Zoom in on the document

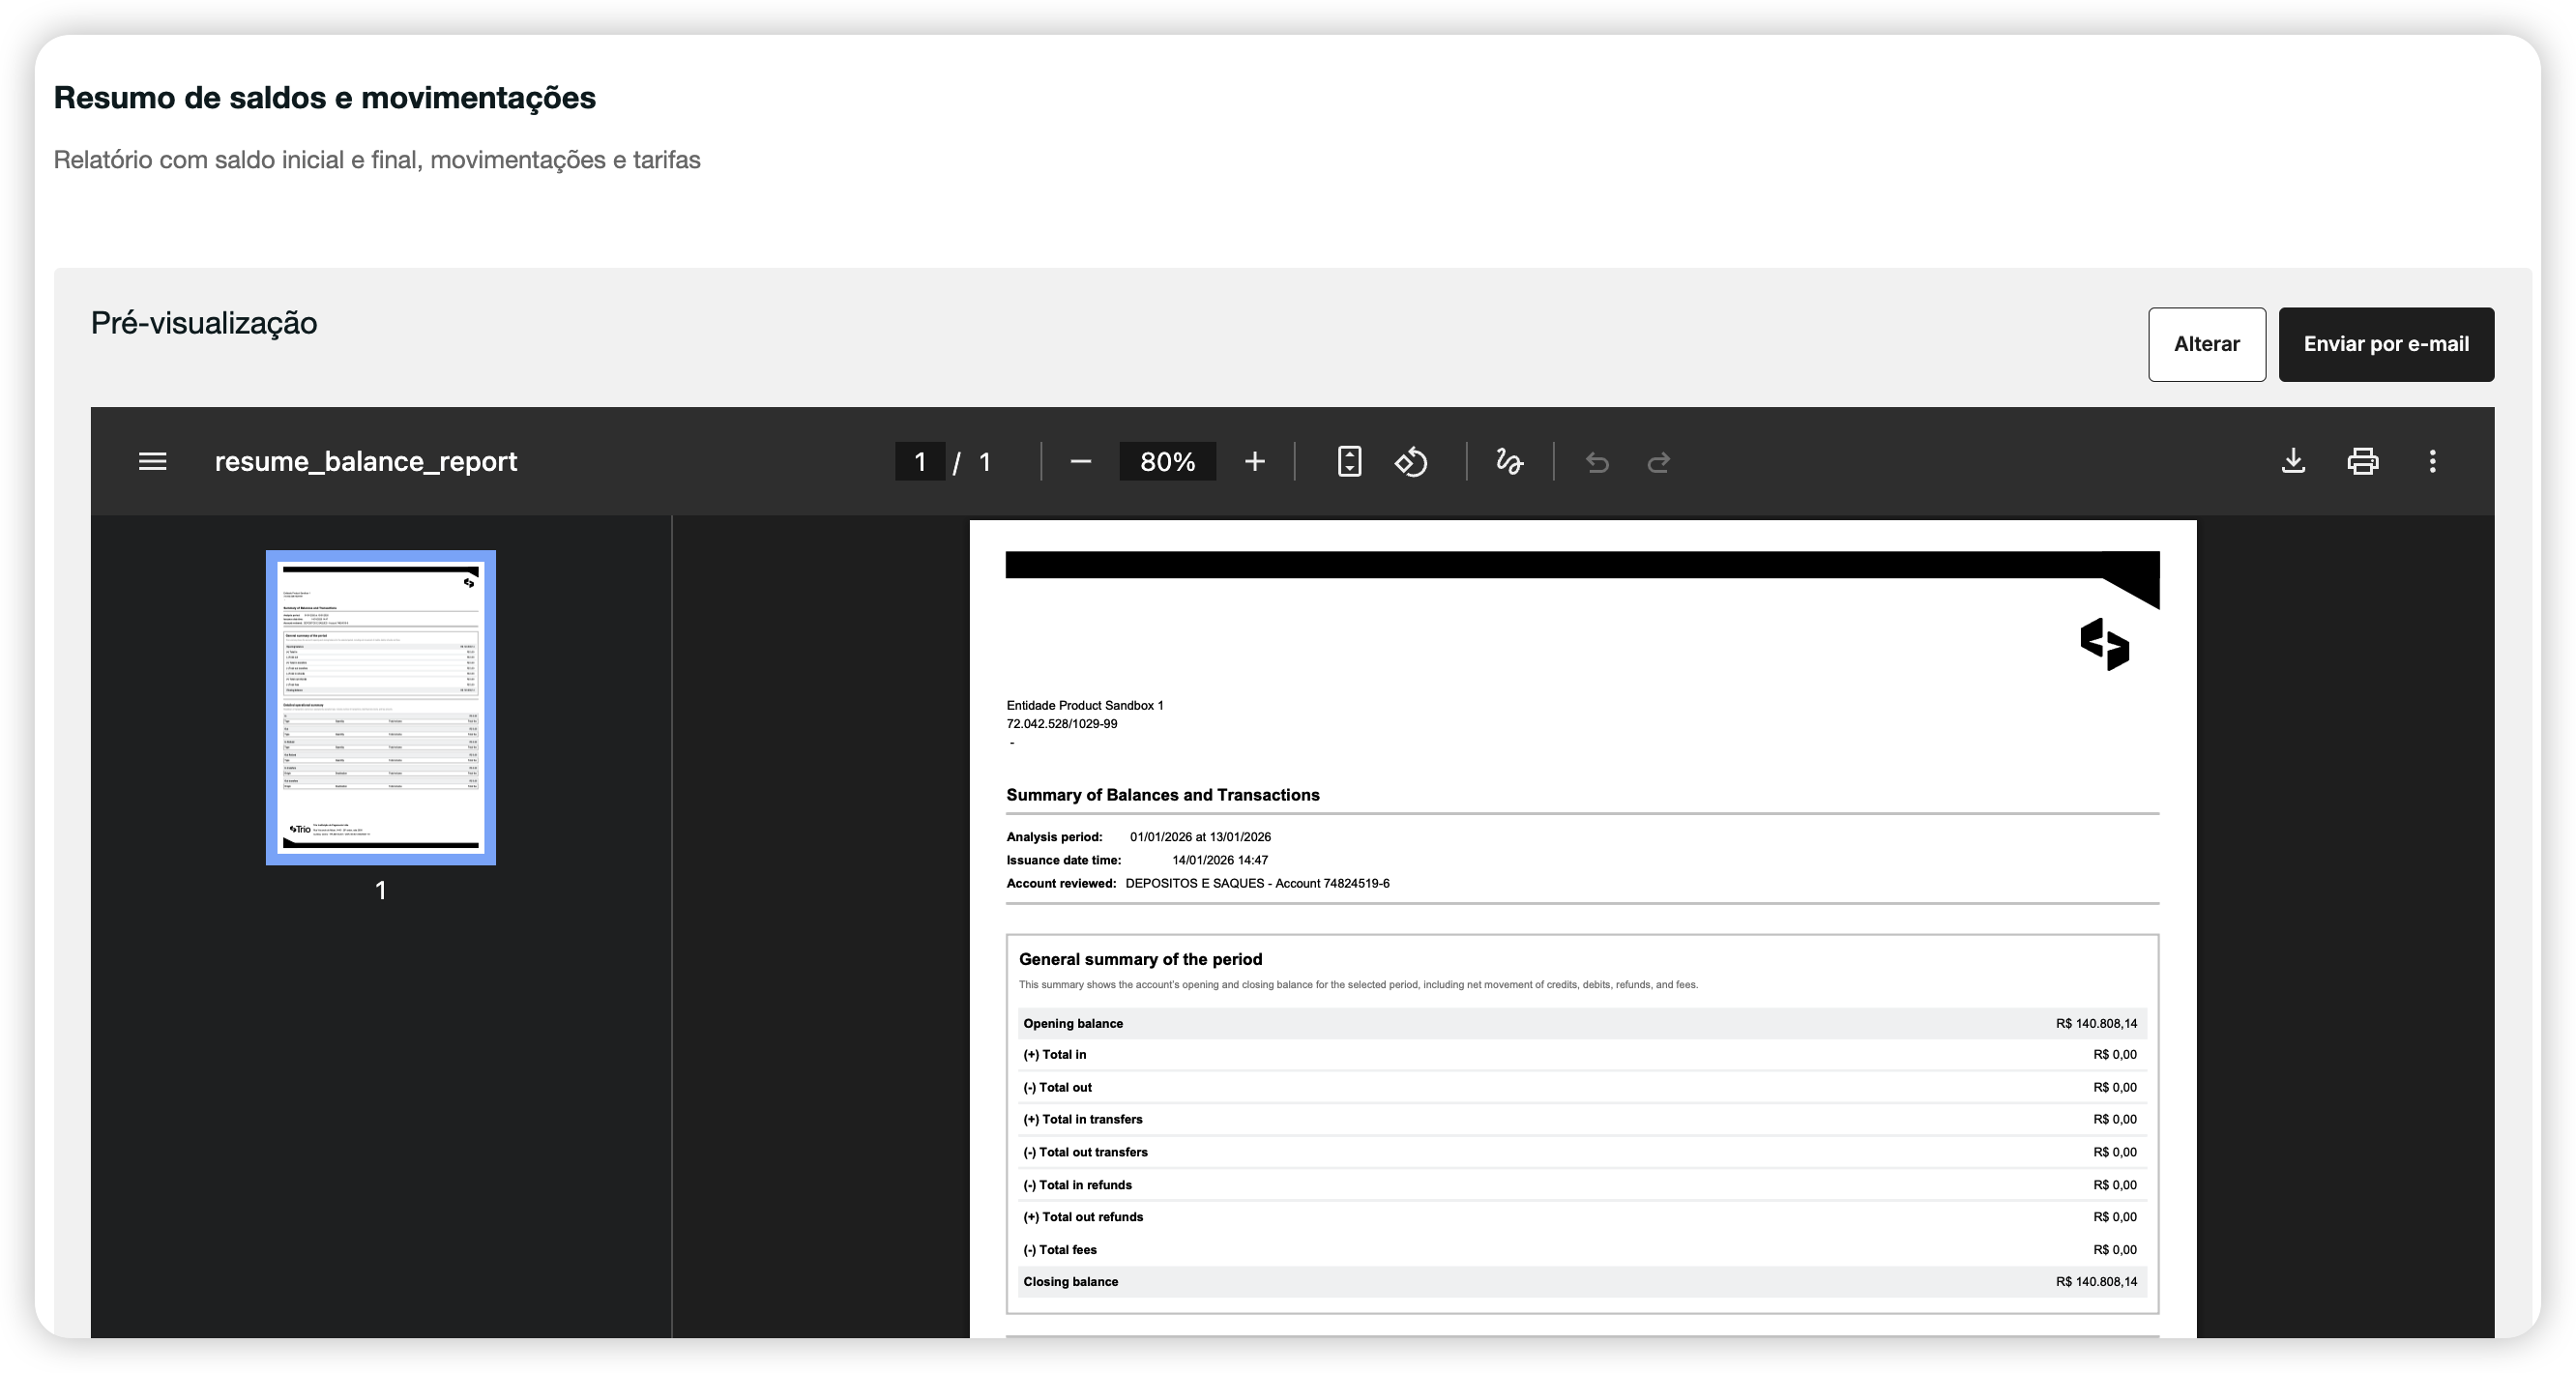(x=1254, y=461)
